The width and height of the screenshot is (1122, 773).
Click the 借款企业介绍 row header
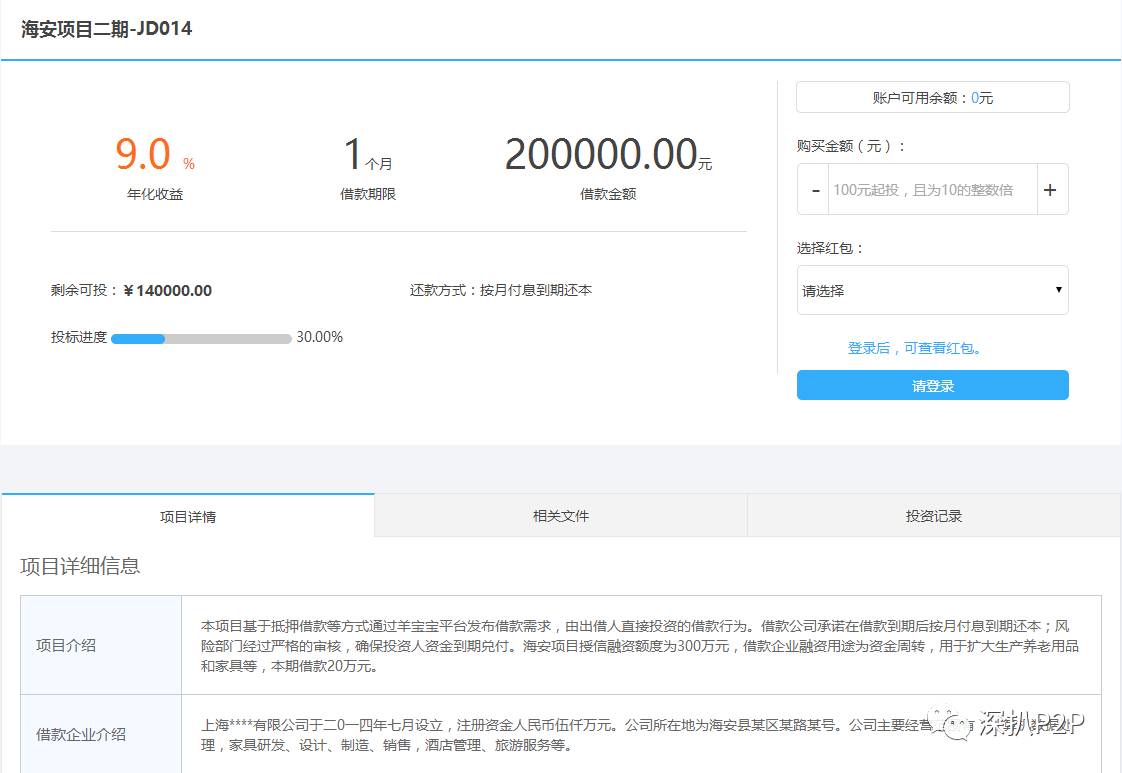101,734
